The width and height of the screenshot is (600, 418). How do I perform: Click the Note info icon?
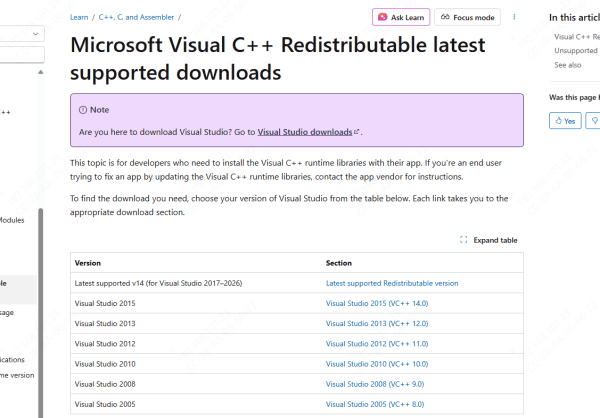click(83, 110)
